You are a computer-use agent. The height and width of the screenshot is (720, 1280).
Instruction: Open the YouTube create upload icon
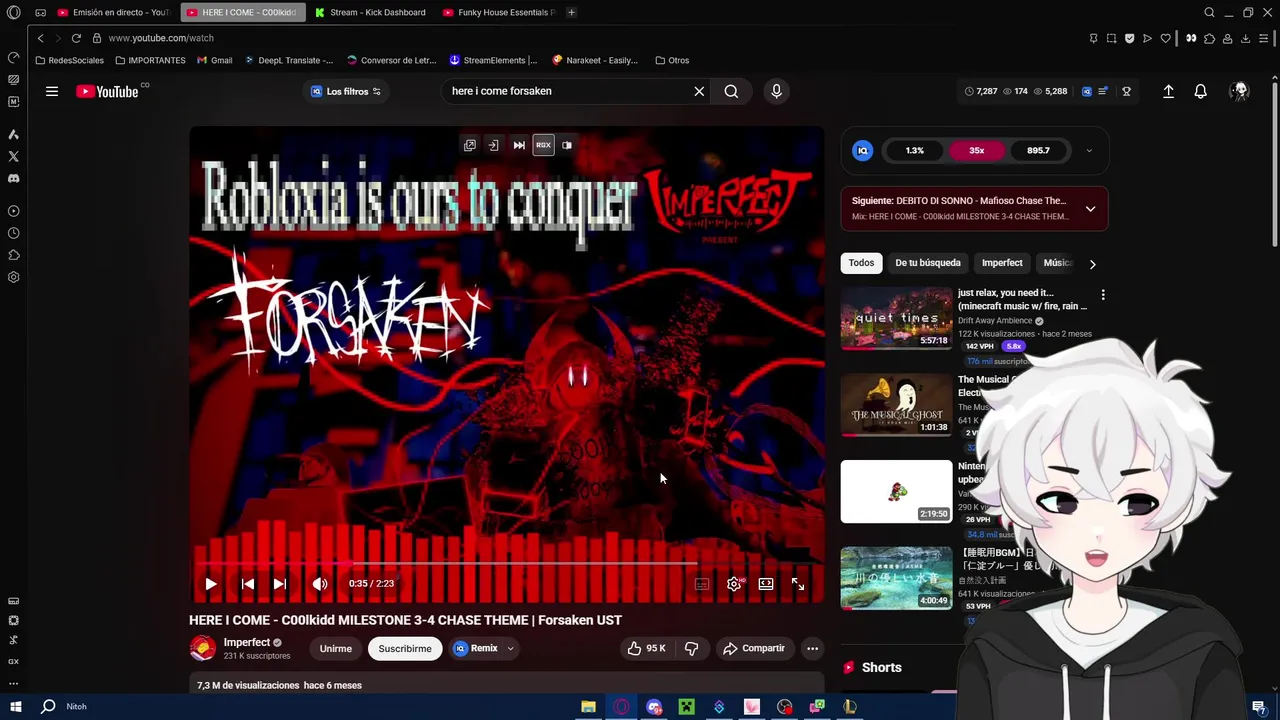[1168, 91]
